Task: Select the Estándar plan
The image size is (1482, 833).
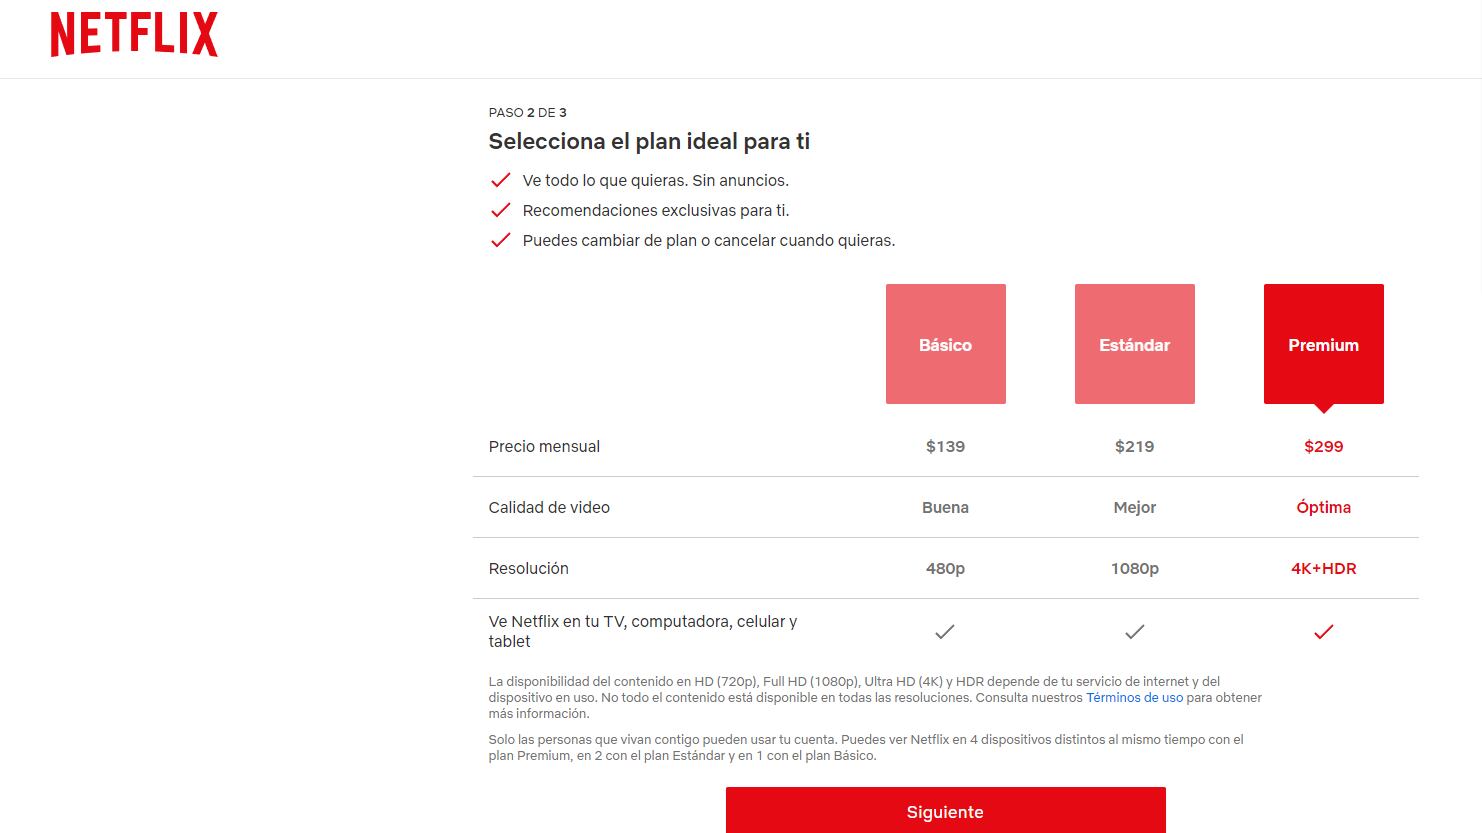Action: (x=1134, y=344)
